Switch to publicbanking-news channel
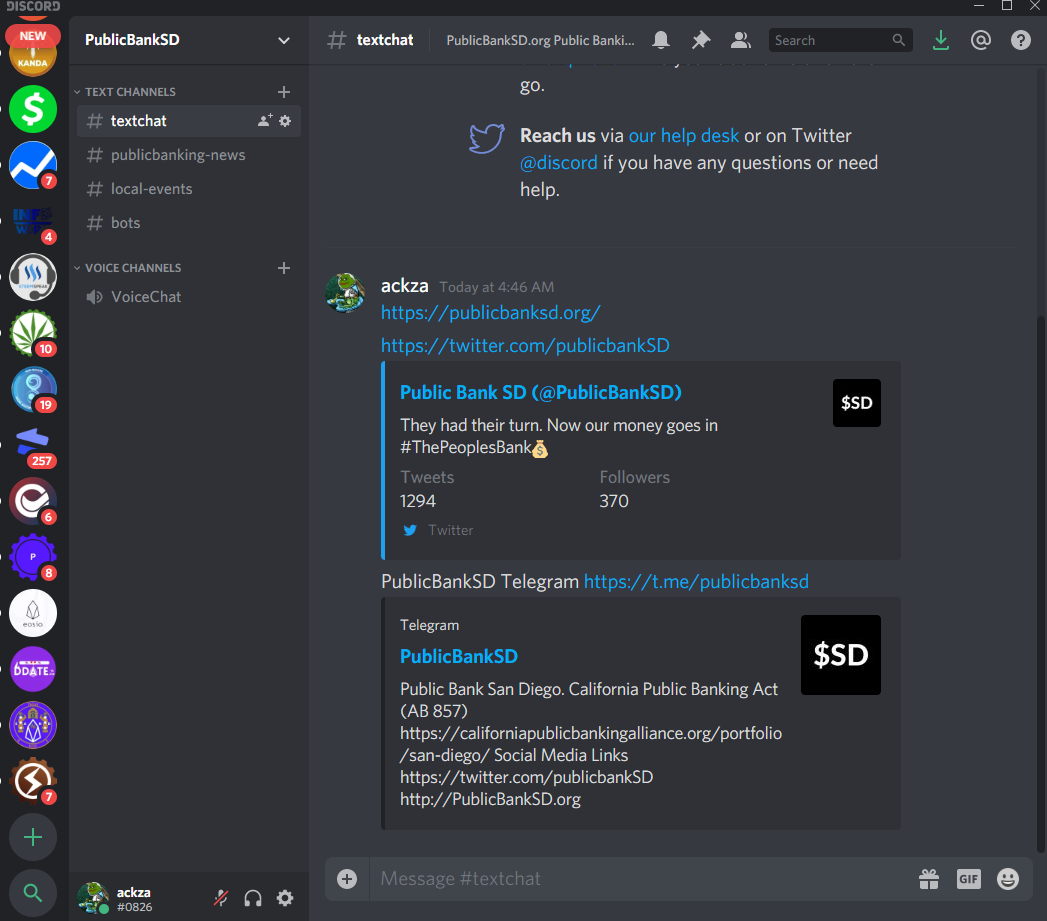 188,155
